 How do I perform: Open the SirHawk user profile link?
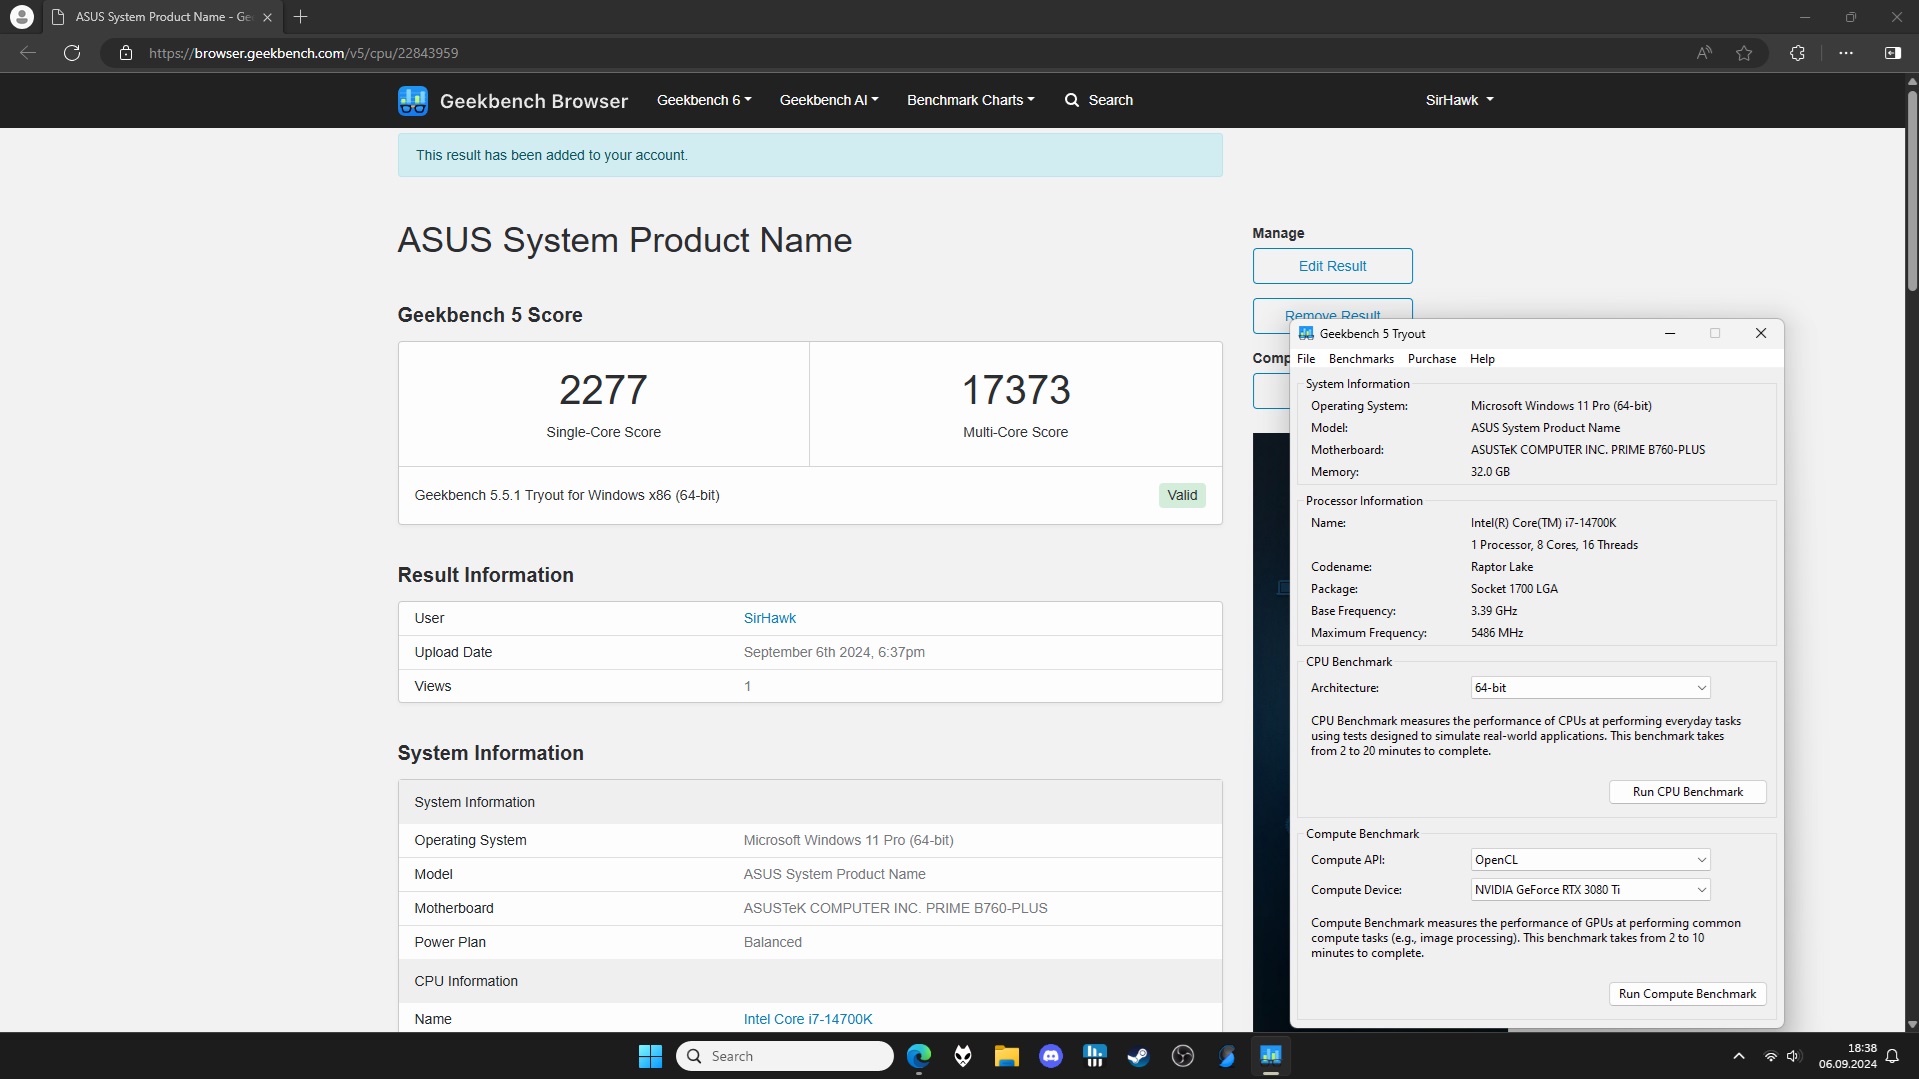tap(769, 619)
